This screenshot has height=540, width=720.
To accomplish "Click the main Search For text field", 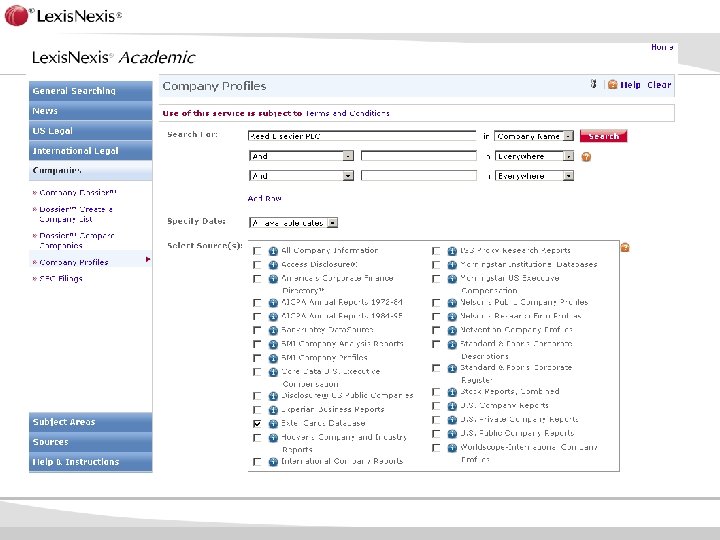I will click(x=362, y=136).
